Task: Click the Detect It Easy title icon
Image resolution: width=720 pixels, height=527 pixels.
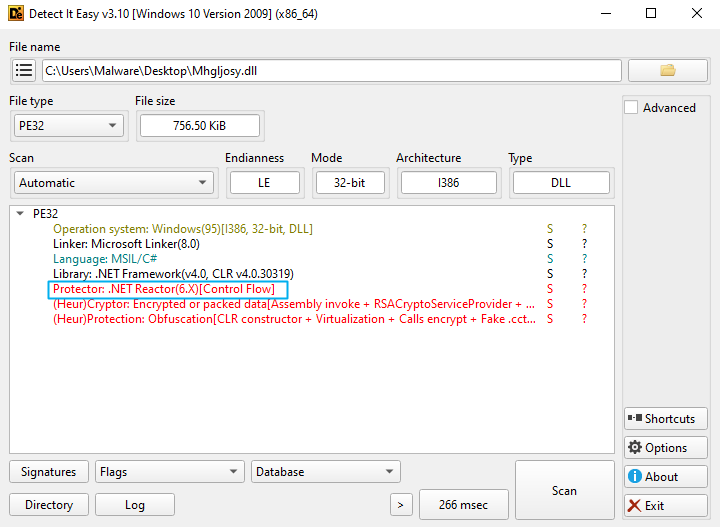Action: click(17, 15)
